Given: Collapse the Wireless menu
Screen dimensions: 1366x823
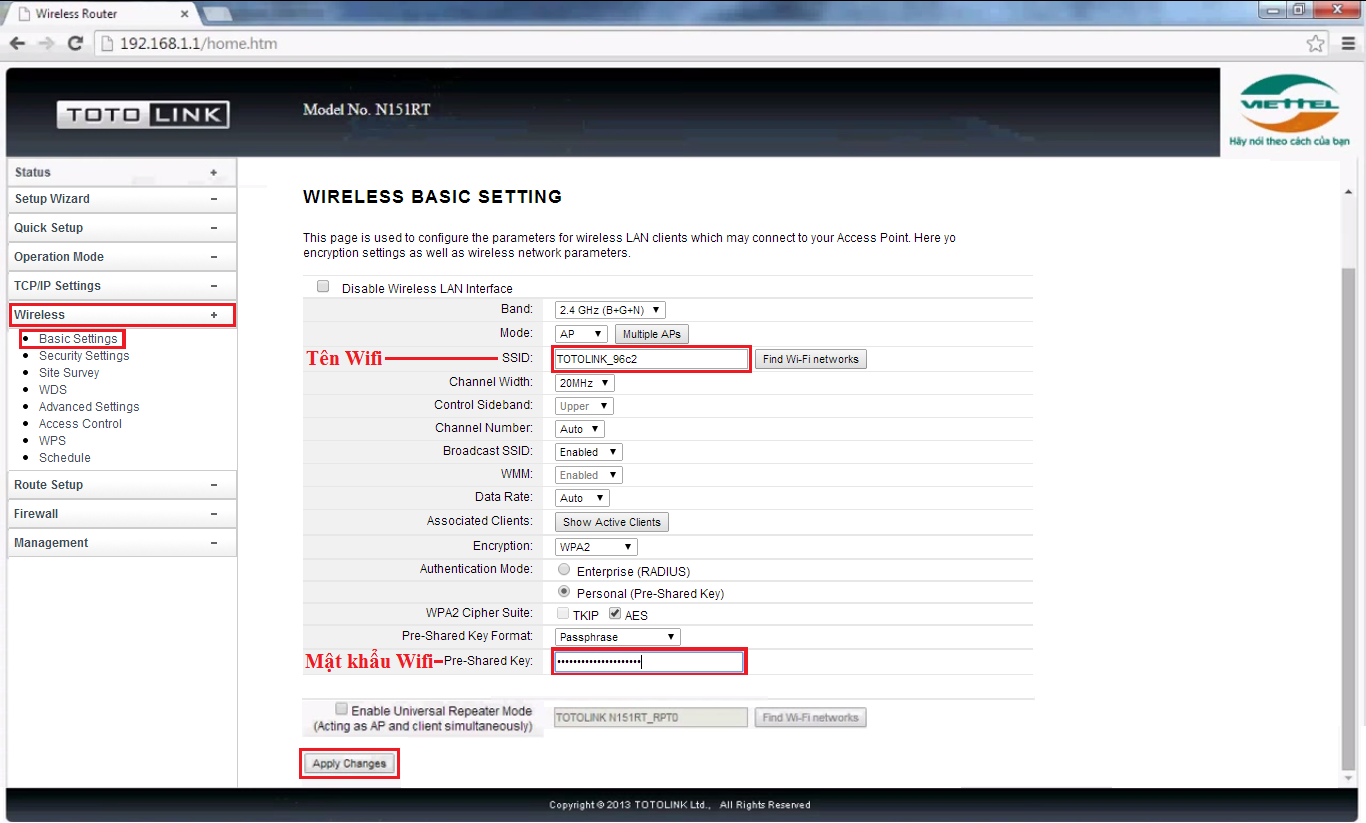Looking at the screenshot, I should coord(122,315).
